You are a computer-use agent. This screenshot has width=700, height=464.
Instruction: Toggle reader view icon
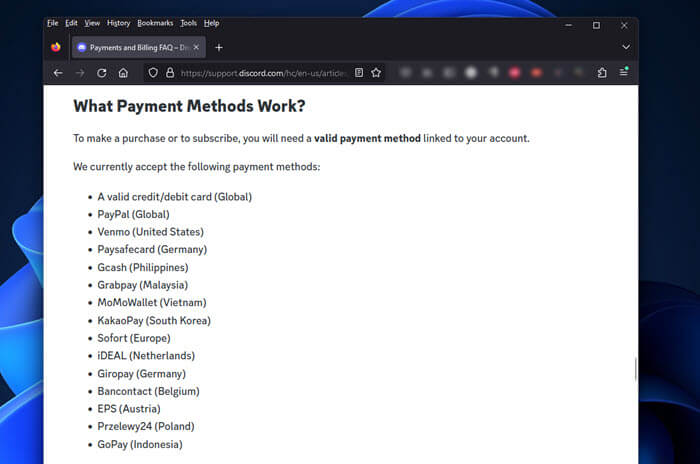click(359, 72)
